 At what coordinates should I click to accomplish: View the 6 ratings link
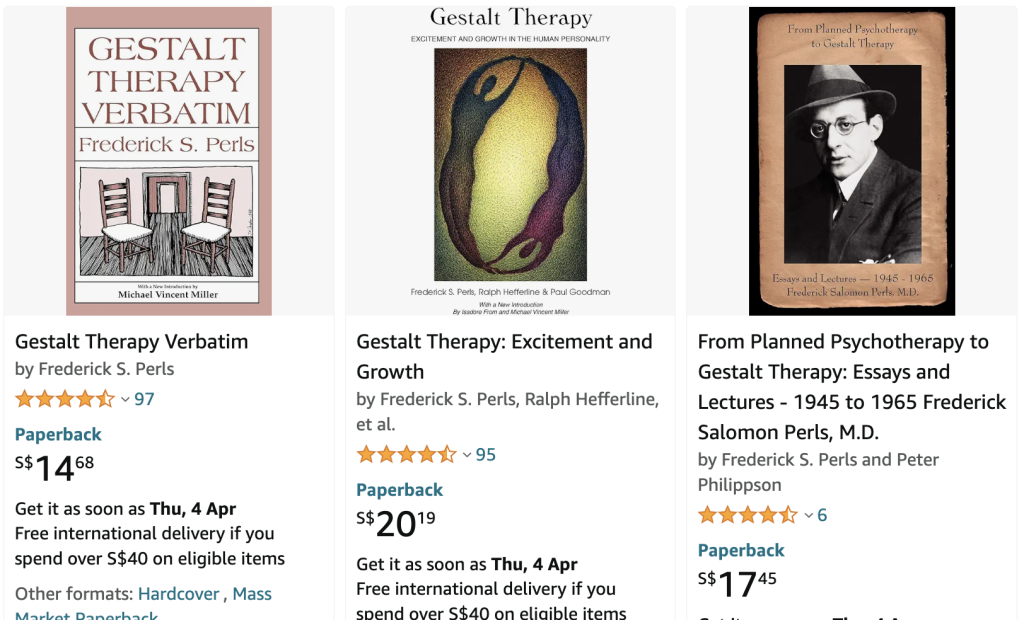[x=822, y=515]
